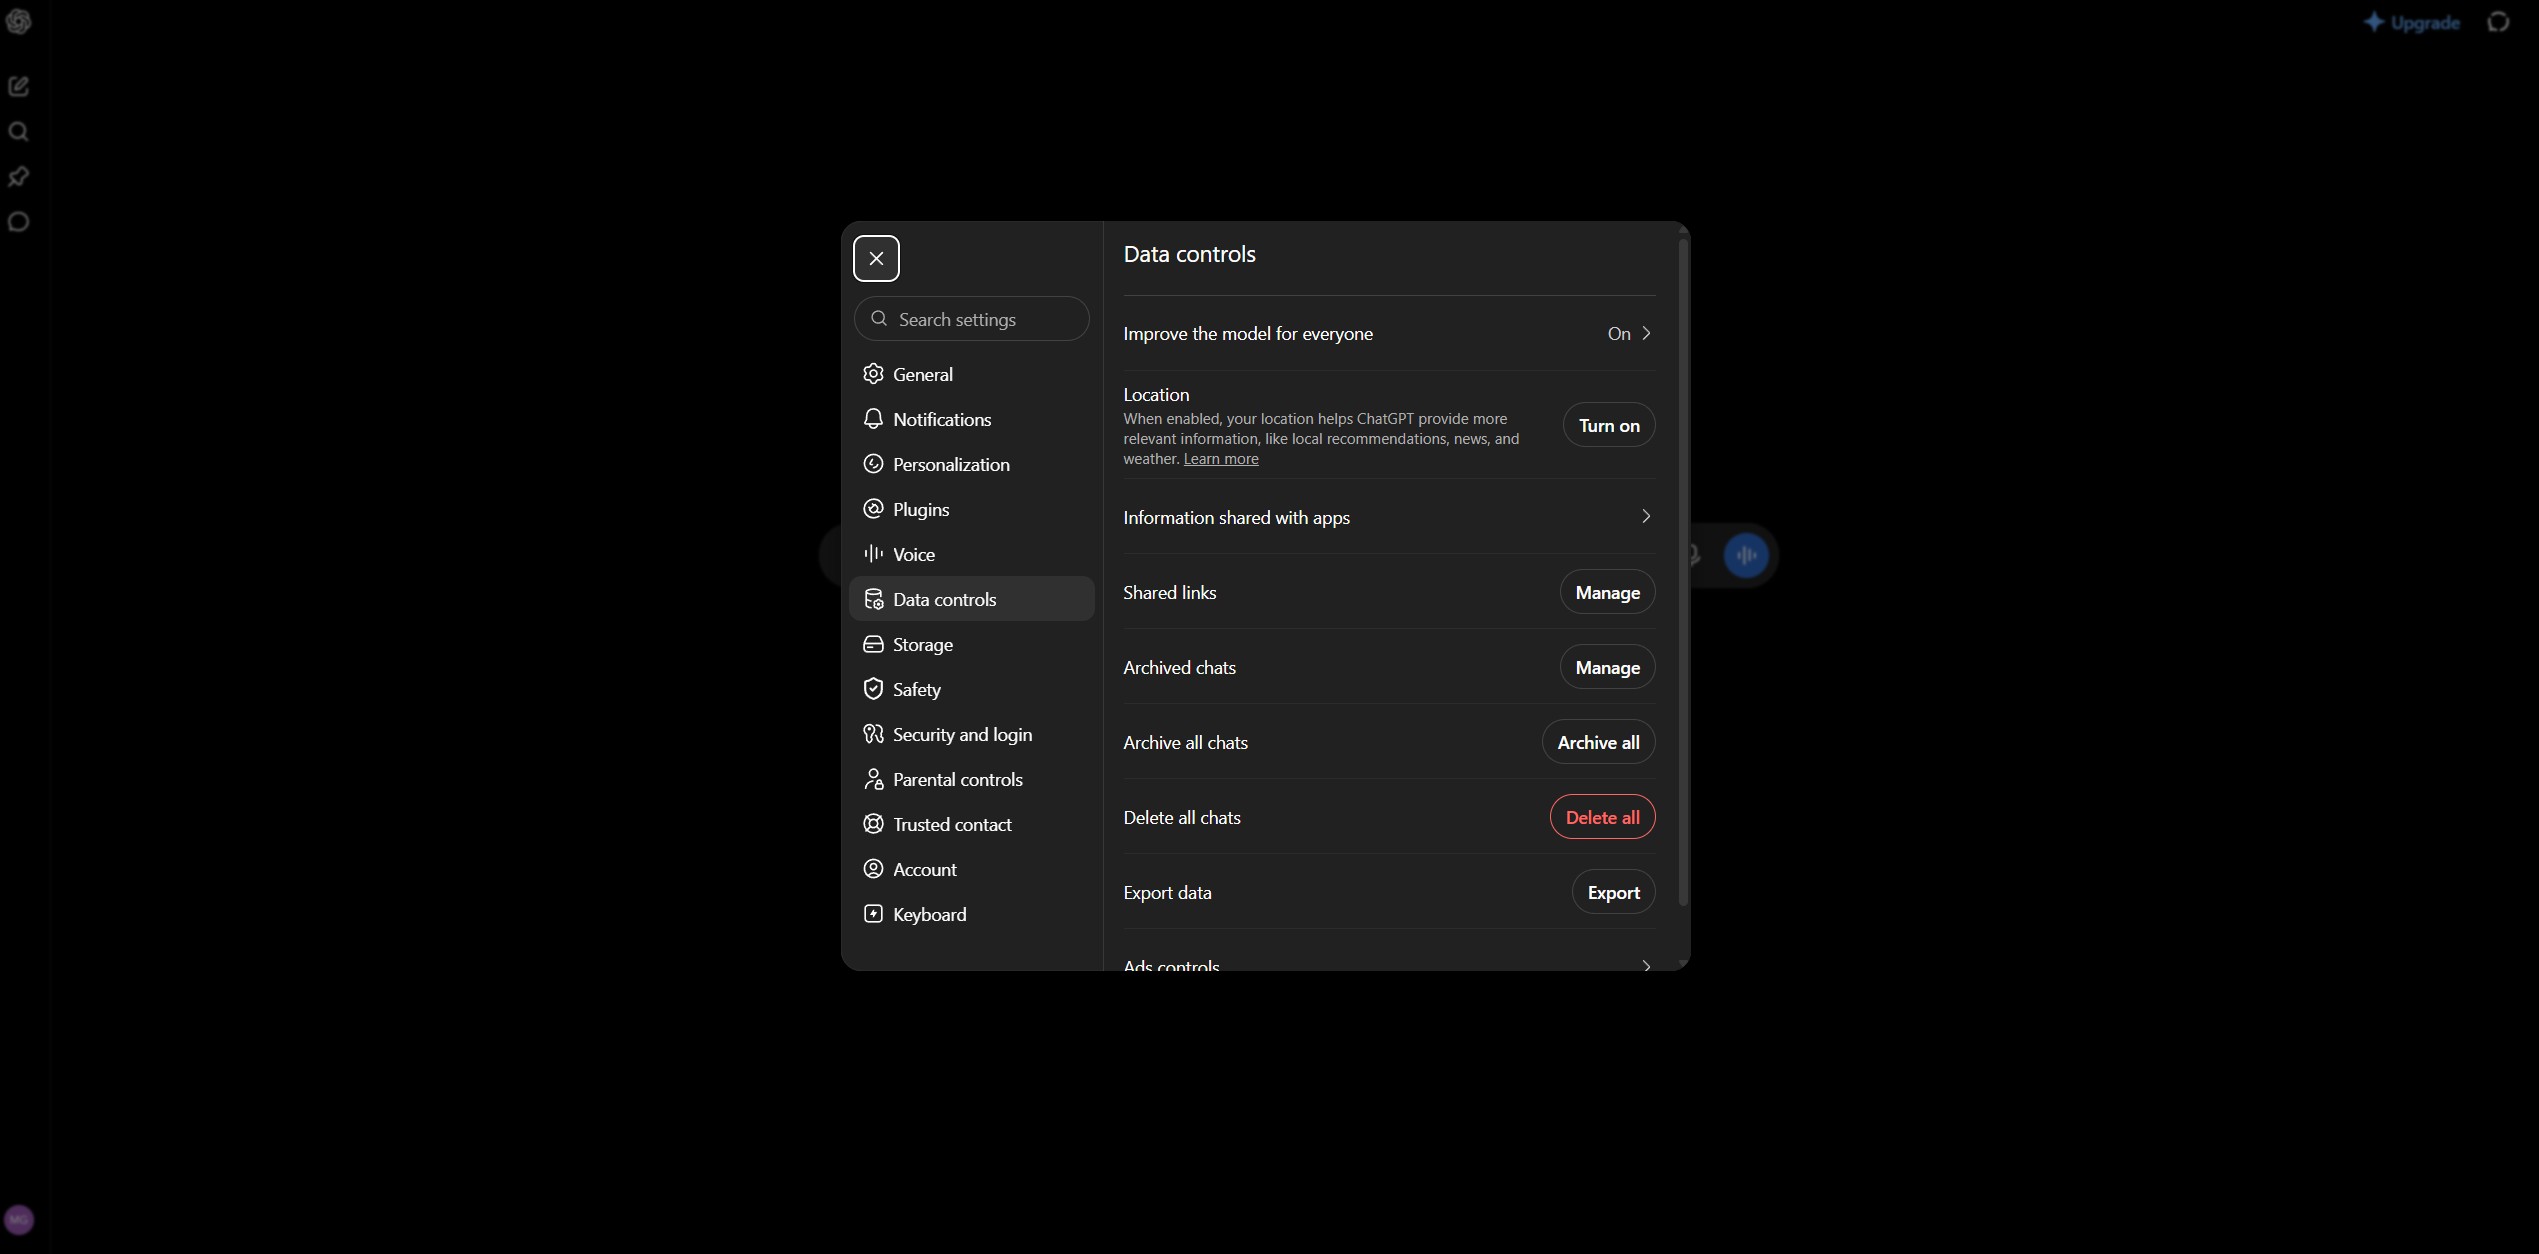Open Learn more link about location
2539x1254 pixels.
pos(1220,459)
